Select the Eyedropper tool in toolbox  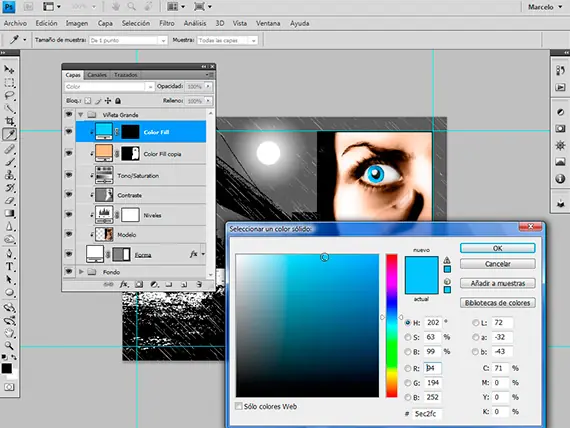click(x=9, y=135)
